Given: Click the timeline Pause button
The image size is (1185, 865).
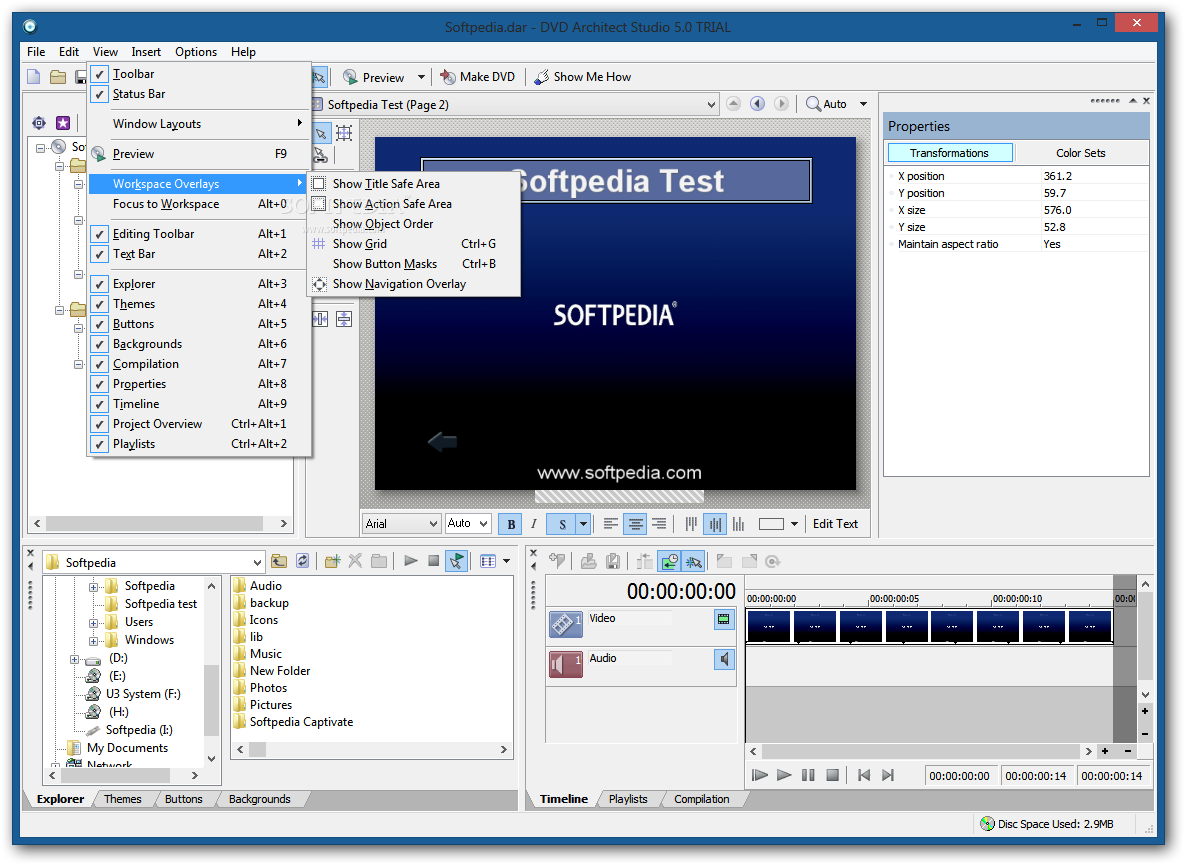Looking at the screenshot, I should [808, 775].
